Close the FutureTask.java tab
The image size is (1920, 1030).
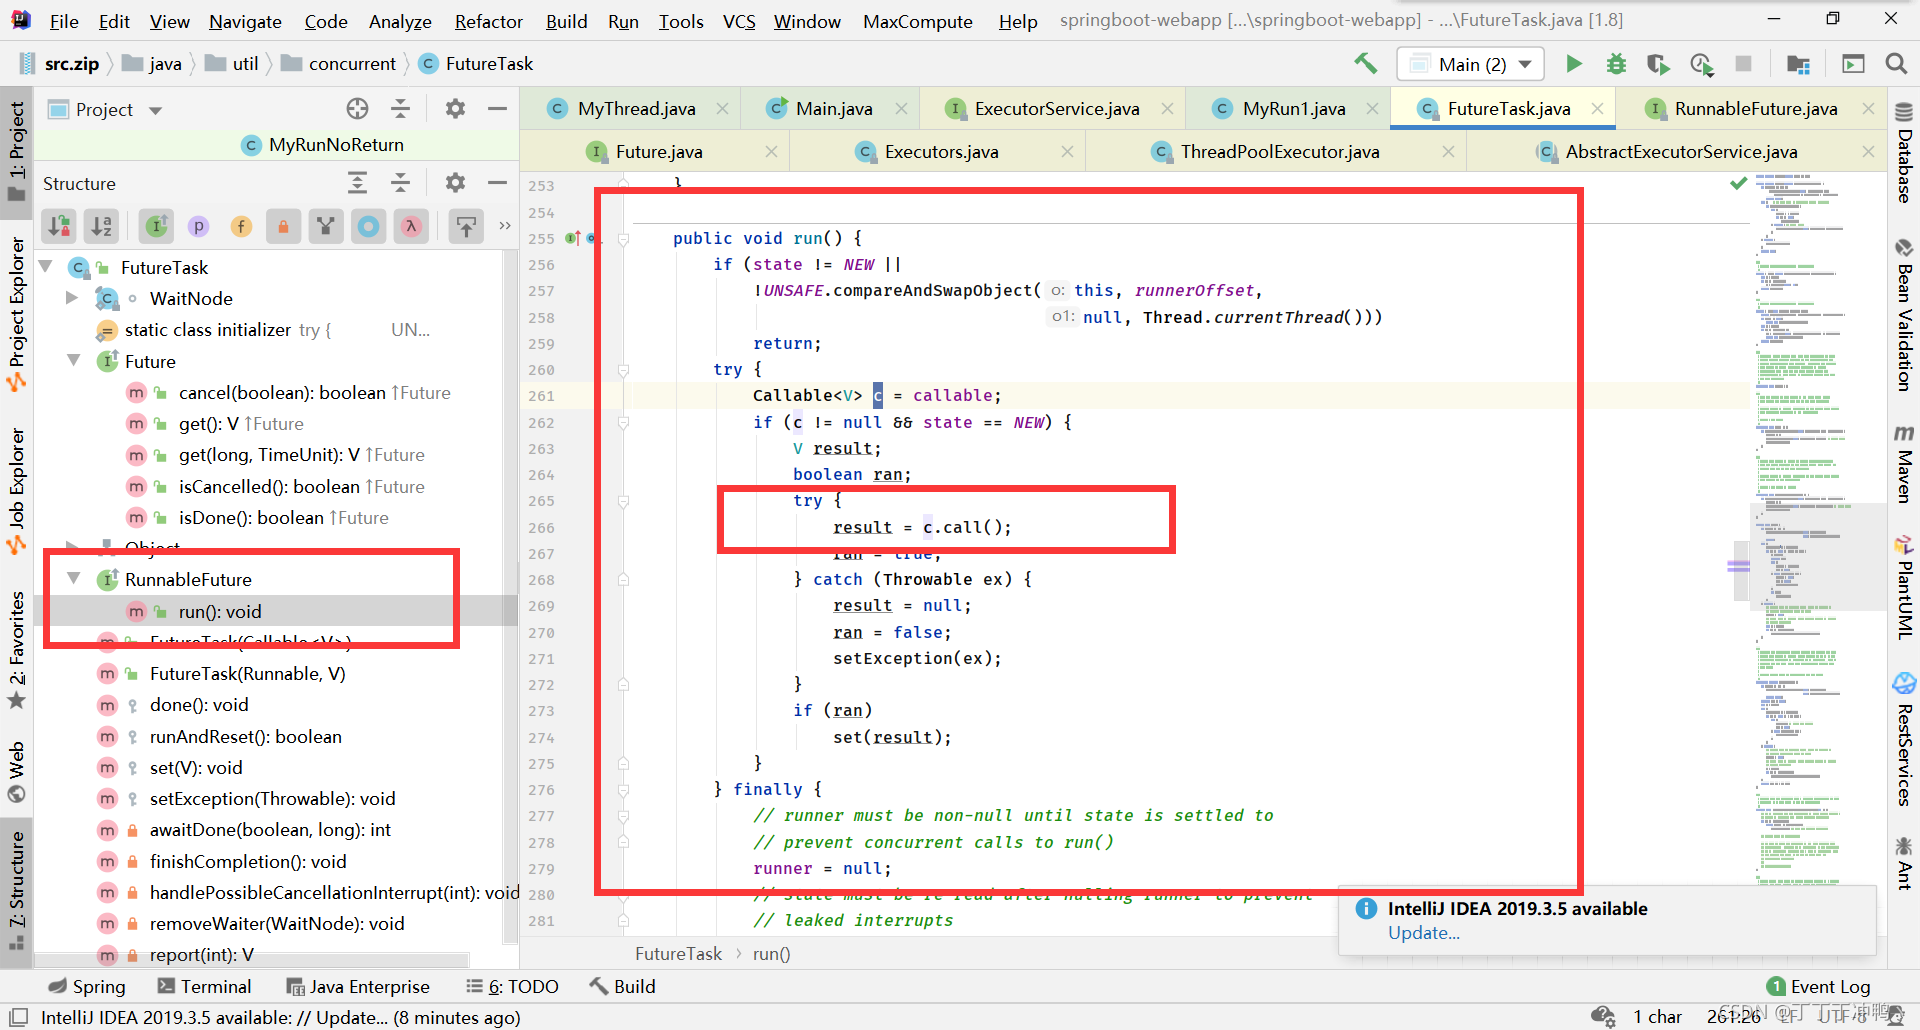click(x=1597, y=108)
